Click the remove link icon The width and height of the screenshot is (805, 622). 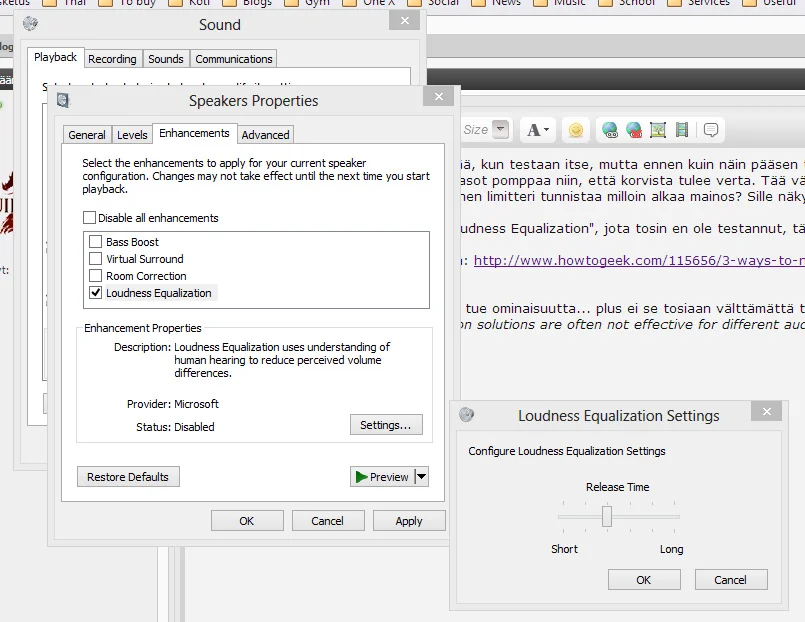pyautogui.click(x=633, y=130)
